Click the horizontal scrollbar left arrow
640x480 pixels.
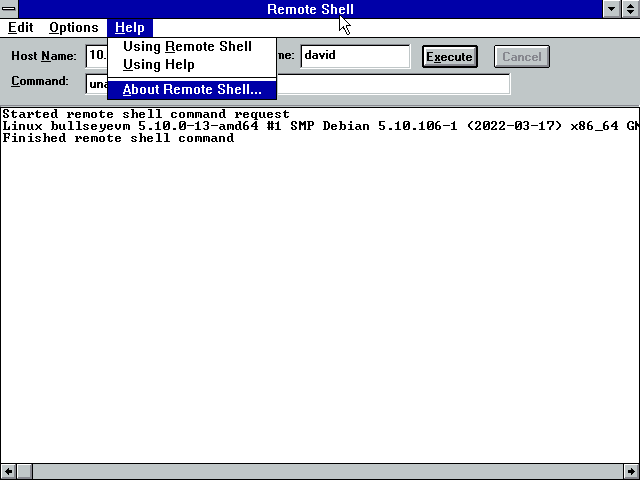point(8,471)
